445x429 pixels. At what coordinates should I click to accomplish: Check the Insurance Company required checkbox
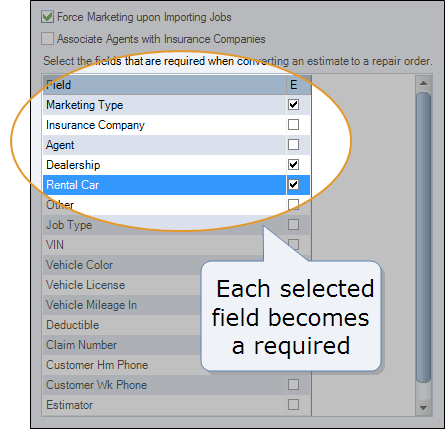click(293, 125)
